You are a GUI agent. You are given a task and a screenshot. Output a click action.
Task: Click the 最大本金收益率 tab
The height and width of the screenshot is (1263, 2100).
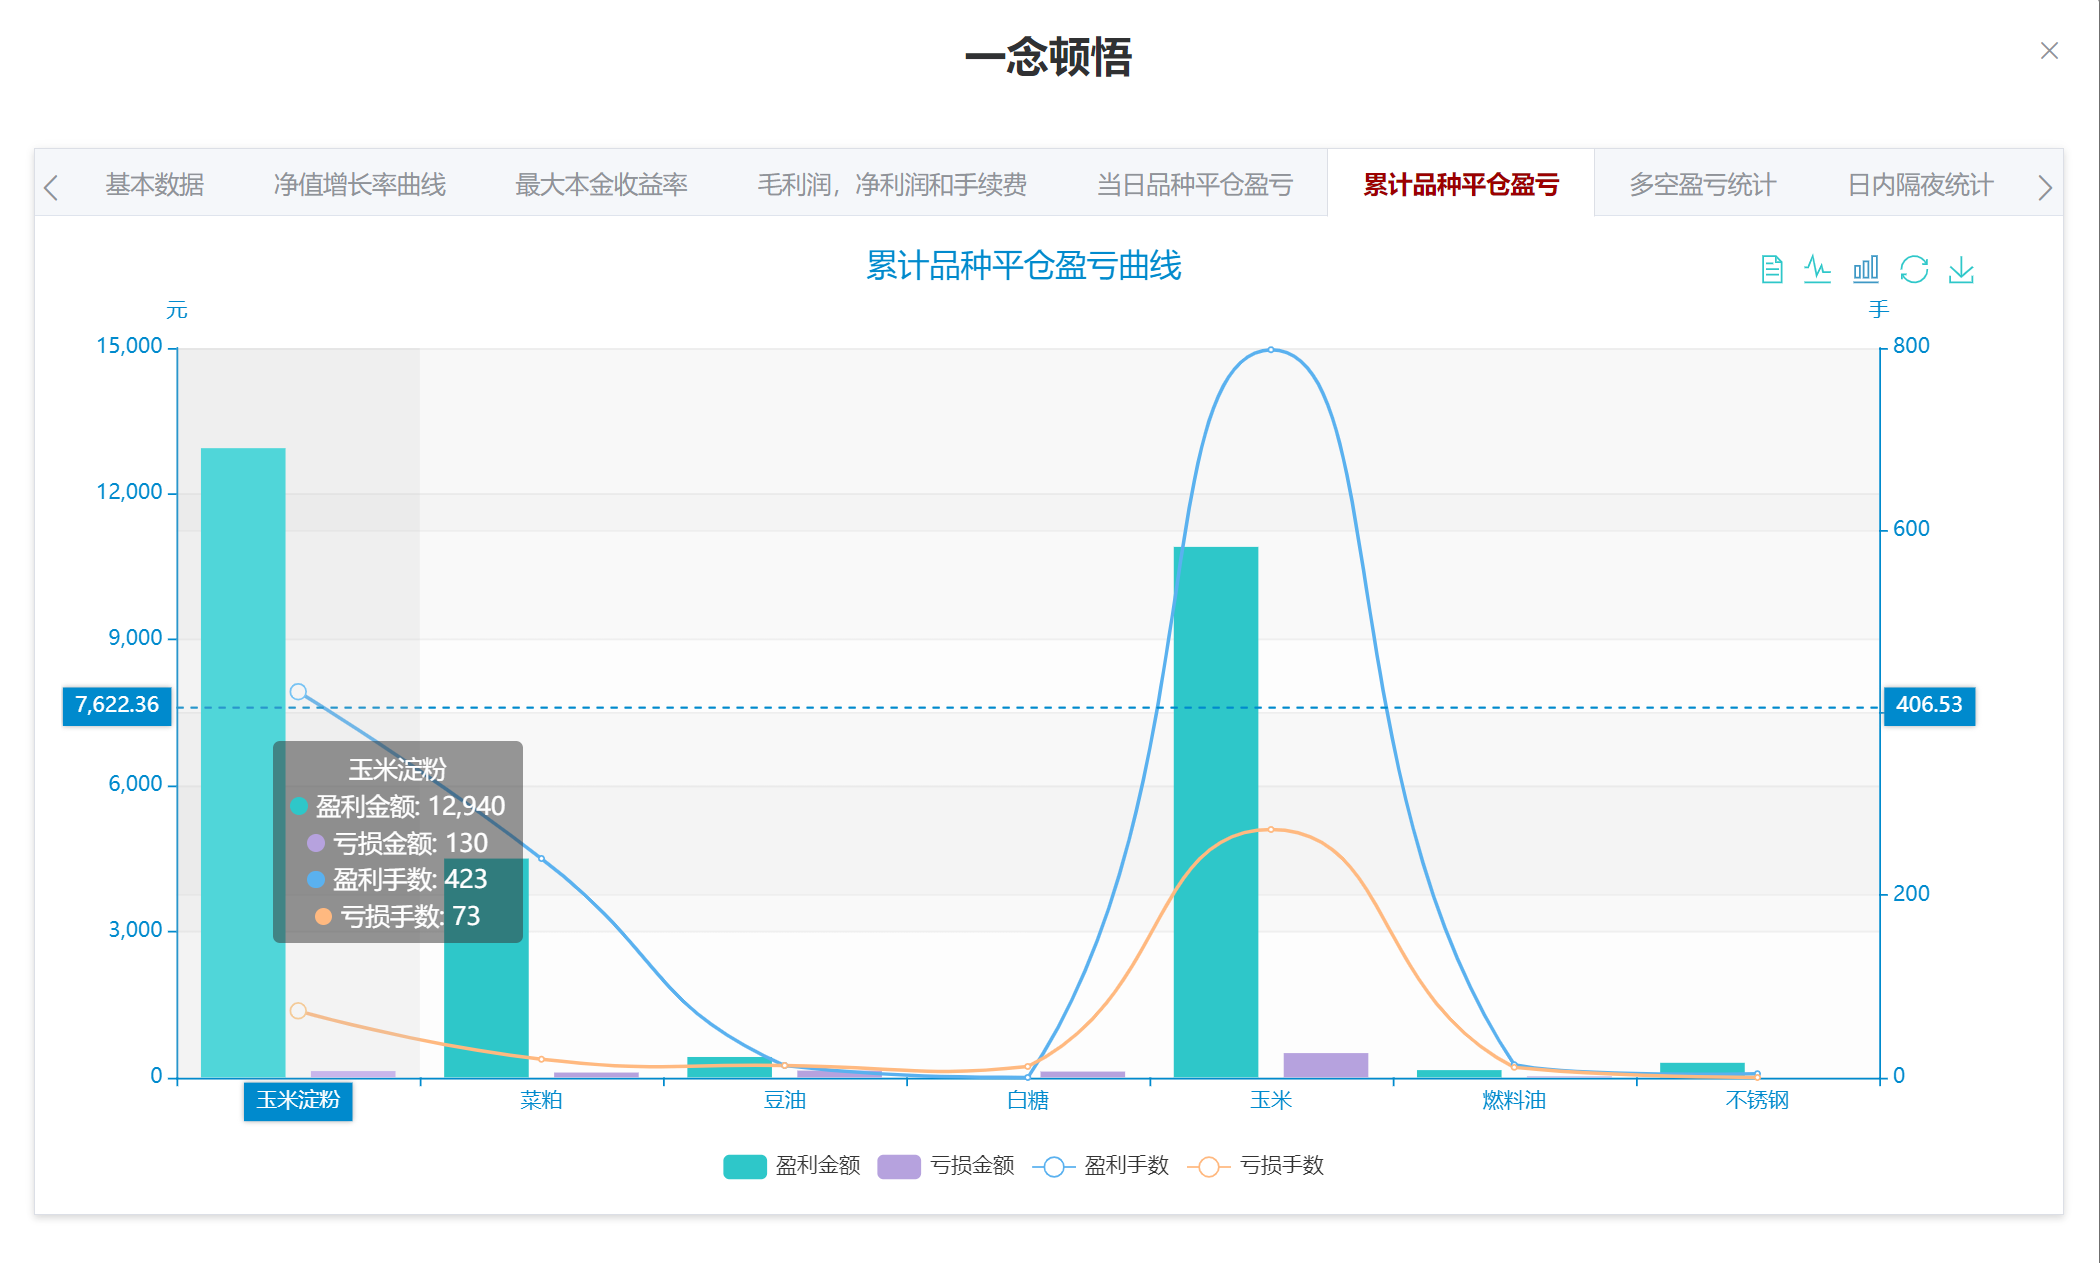[x=601, y=185]
